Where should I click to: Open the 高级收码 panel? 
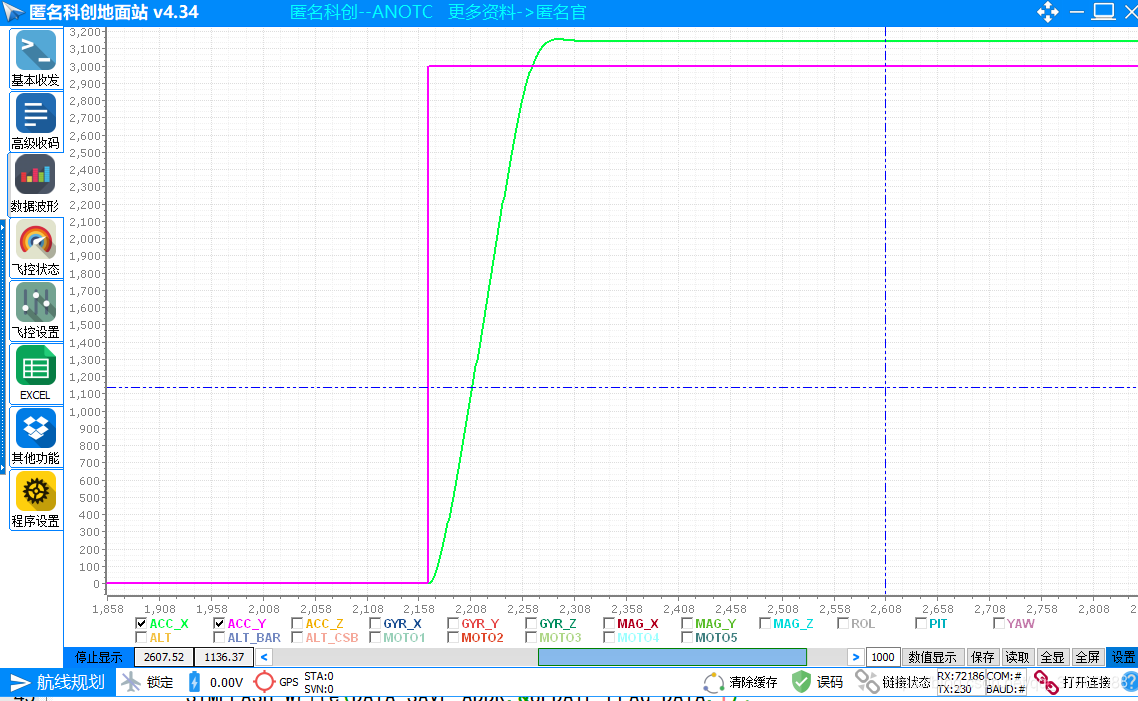pos(36,122)
